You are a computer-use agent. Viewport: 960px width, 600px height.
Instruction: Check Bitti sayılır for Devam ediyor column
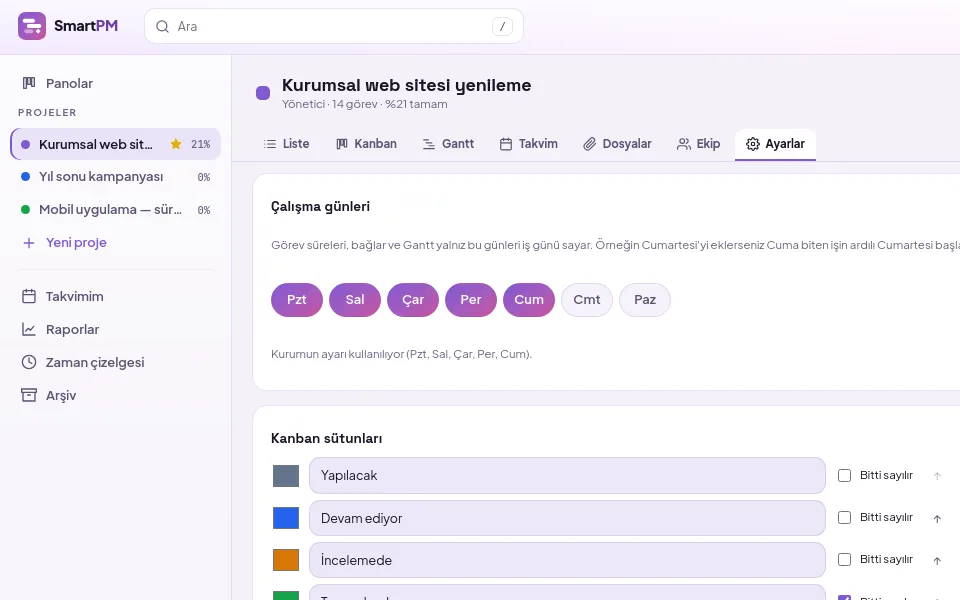coord(844,517)
